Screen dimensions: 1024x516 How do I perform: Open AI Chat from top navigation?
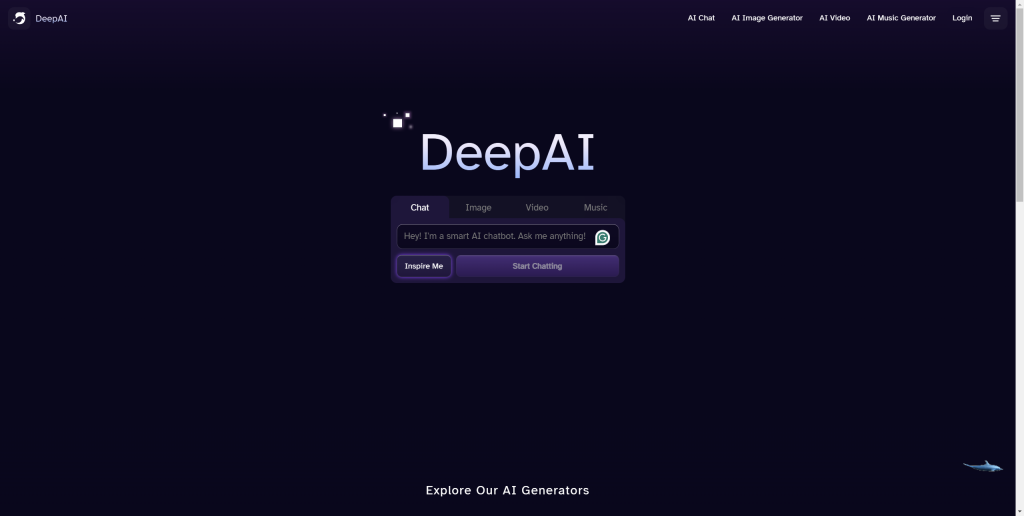[701, 18]
